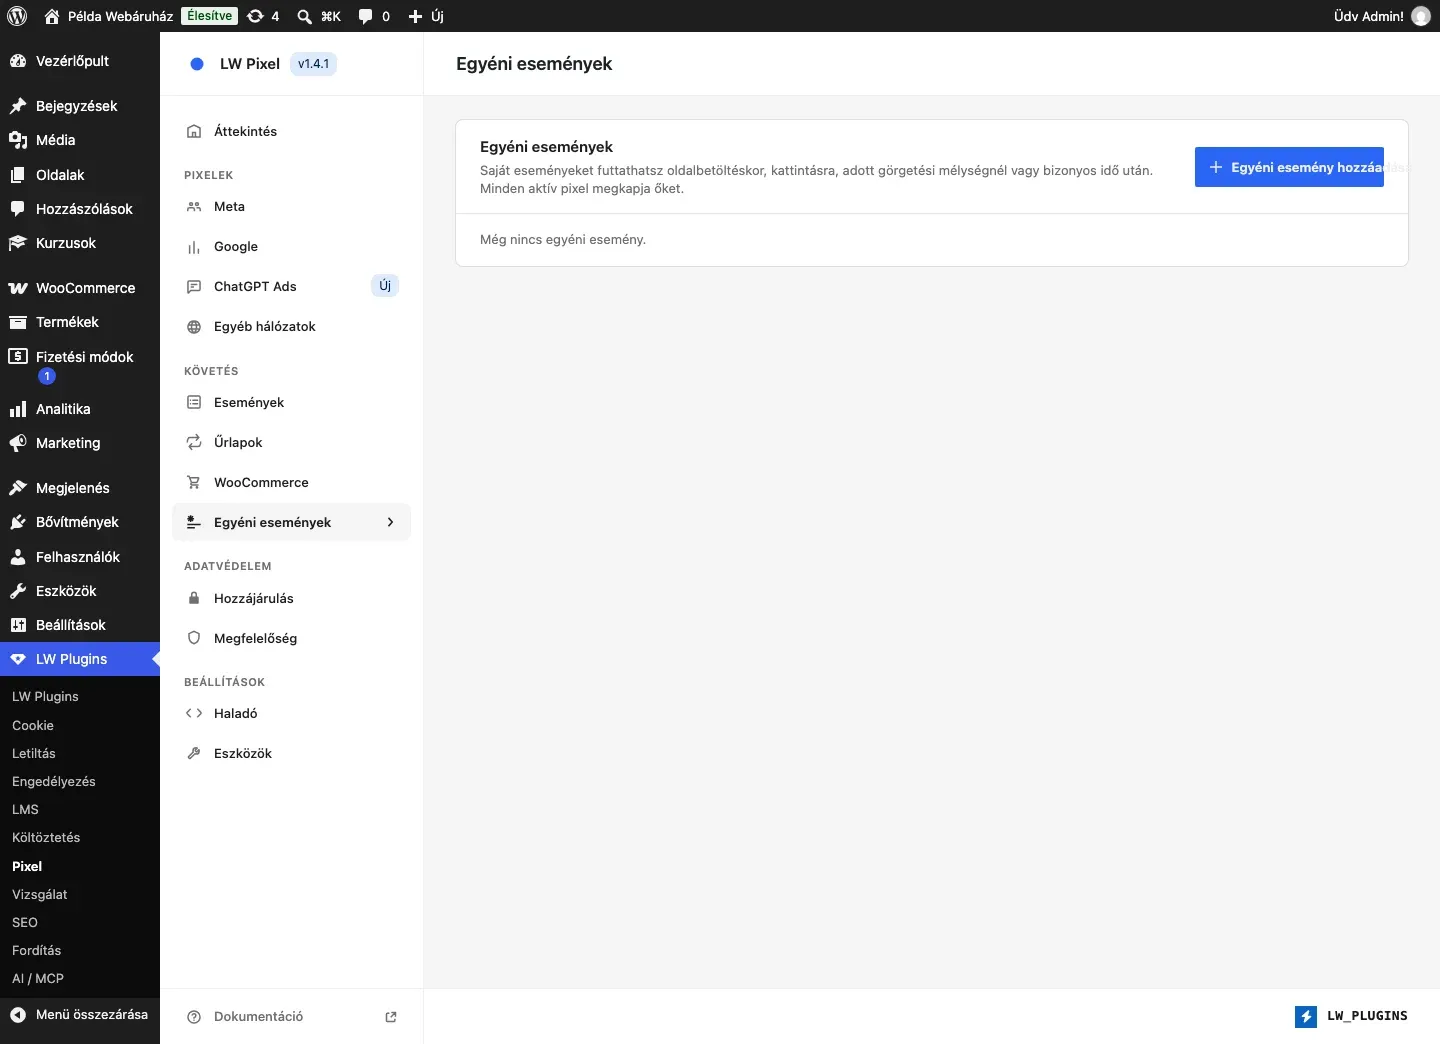Image resolution: width=1440 pixels, height=1044 pixels.
Task: Click the WooCommerce cart icon in LW Pixel
Action: (194, 482)
